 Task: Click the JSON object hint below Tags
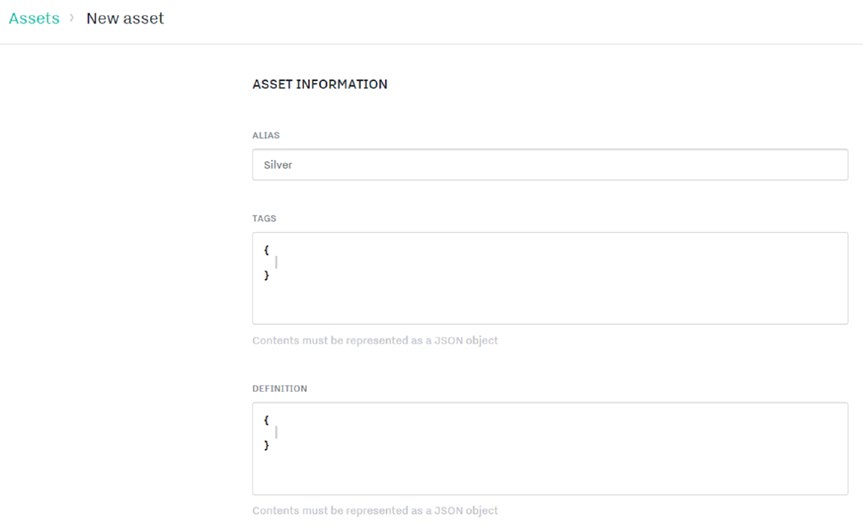click(x=374, y=341)
